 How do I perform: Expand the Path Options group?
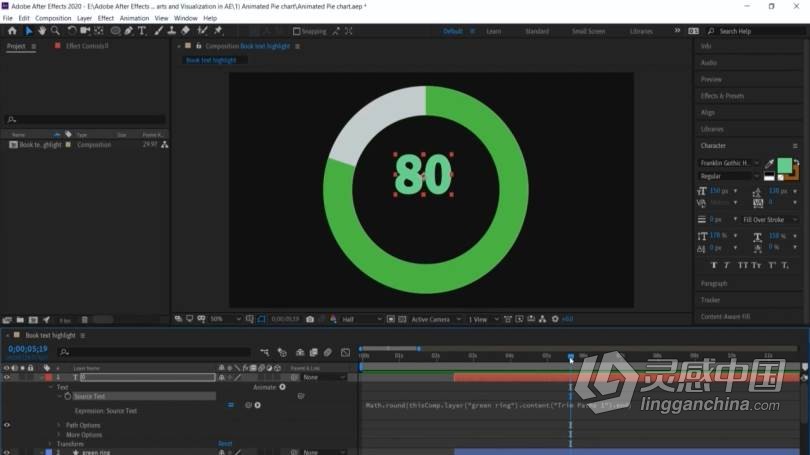(59, 425)
